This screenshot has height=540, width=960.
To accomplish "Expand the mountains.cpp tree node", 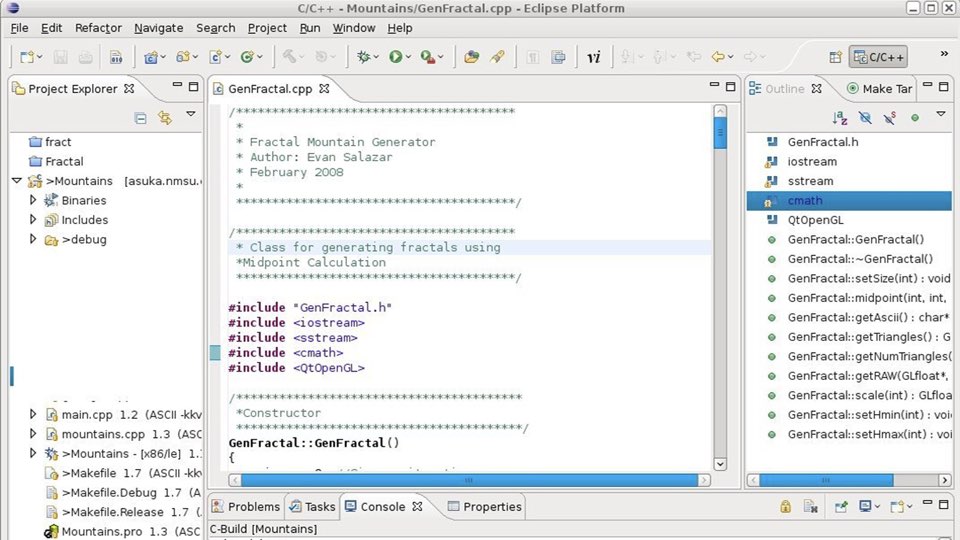I will (33, 433).
